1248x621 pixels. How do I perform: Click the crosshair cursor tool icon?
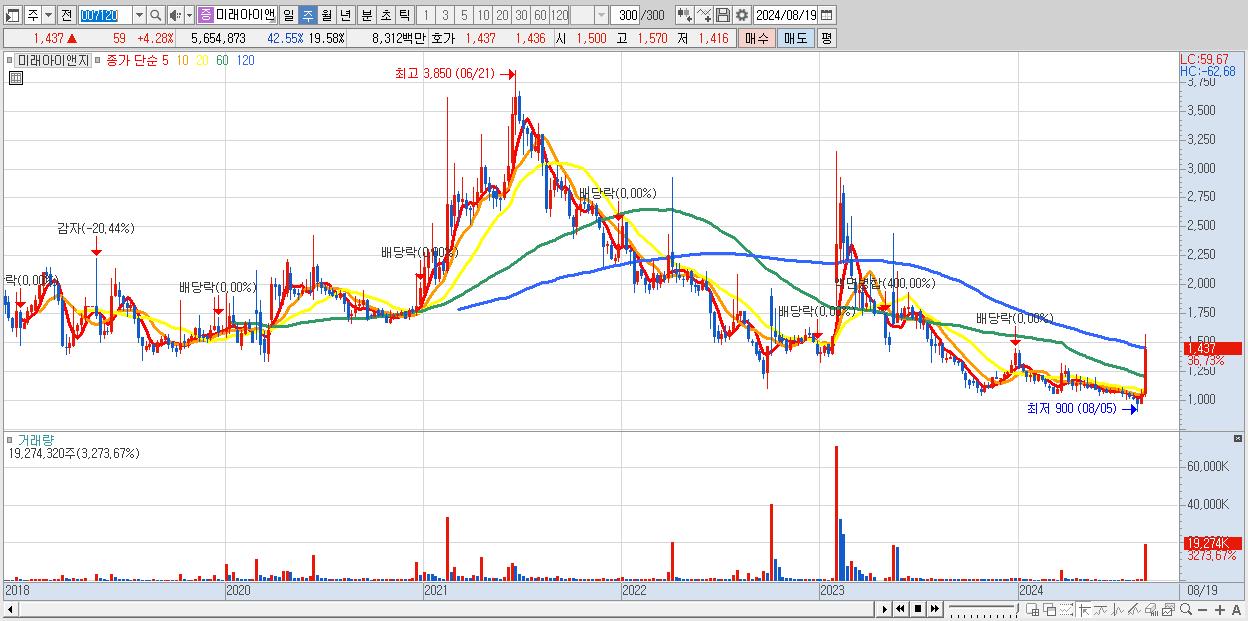[x=1084, y=609]
